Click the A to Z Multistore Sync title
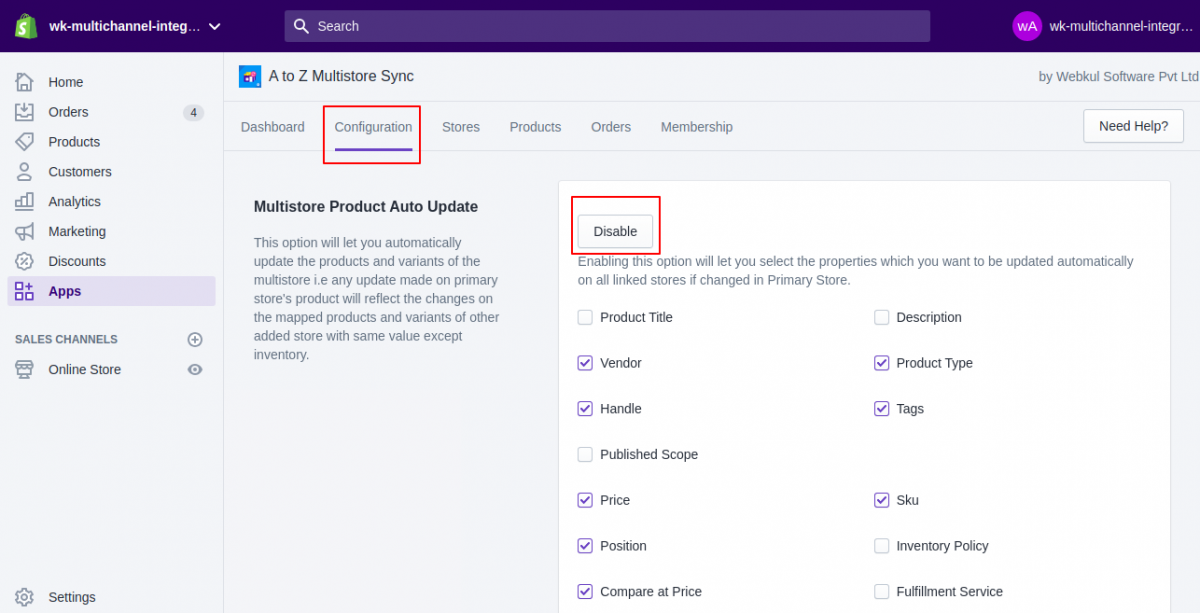The width and height of the screenshot is (1200, 613). tap(341, 76)
